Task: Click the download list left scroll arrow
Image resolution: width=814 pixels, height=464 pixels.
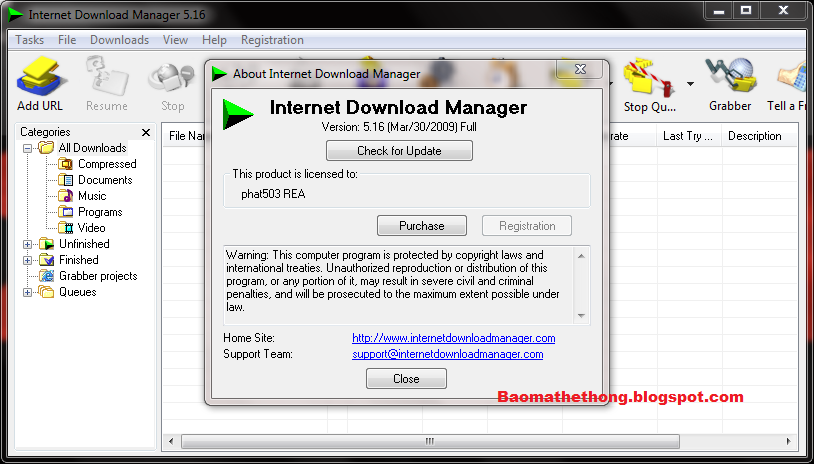Action: 171,442
